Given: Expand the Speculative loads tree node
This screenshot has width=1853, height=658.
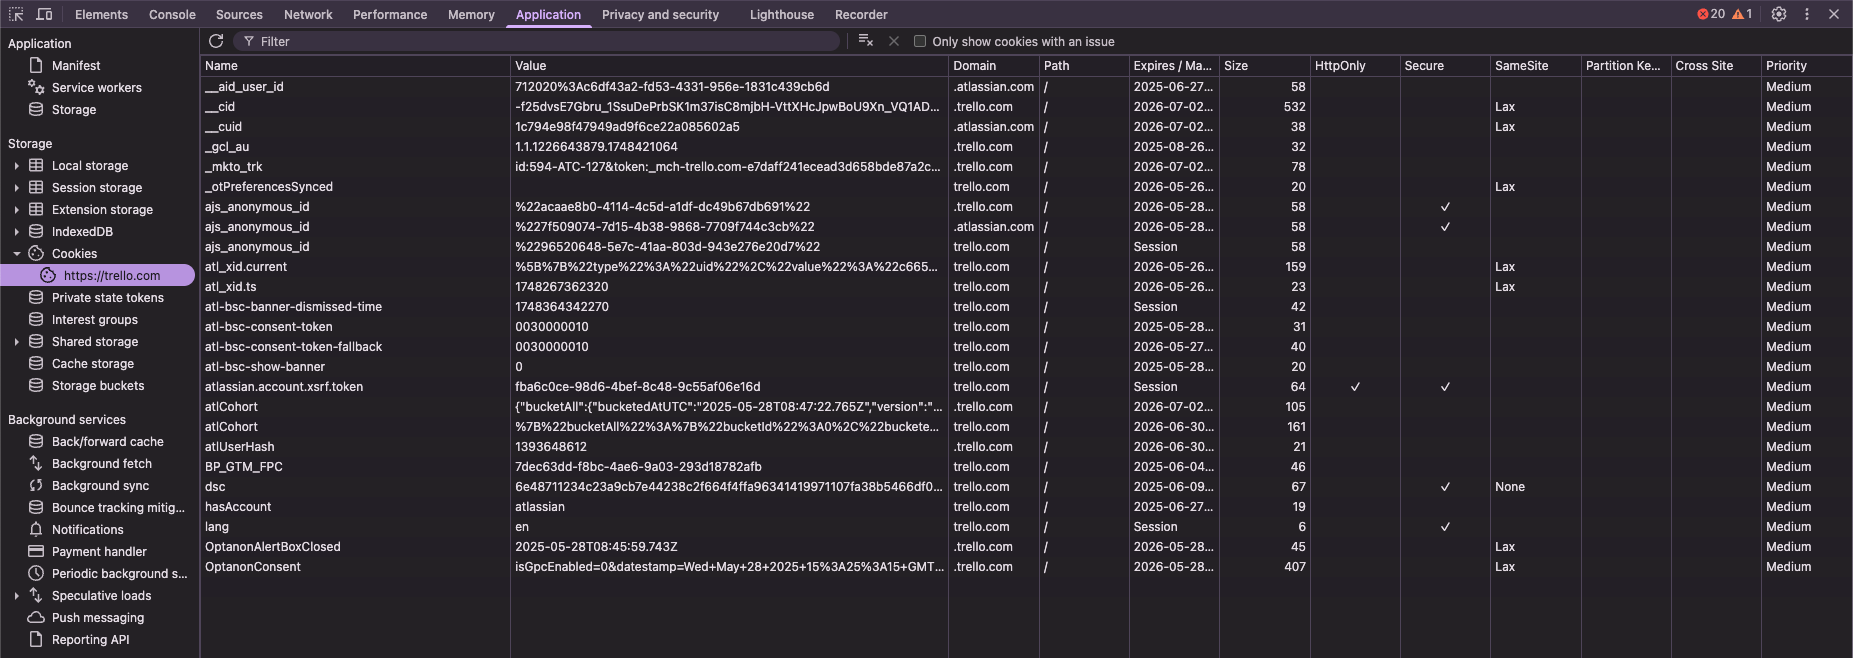Looking at the screenshot, I should click(x=16, y=596).
